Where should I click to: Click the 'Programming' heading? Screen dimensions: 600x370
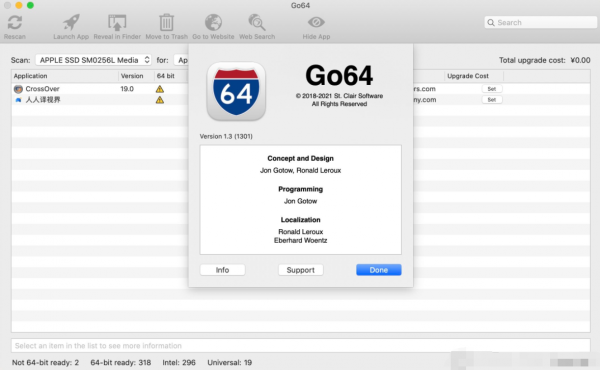tap(300, 189)
